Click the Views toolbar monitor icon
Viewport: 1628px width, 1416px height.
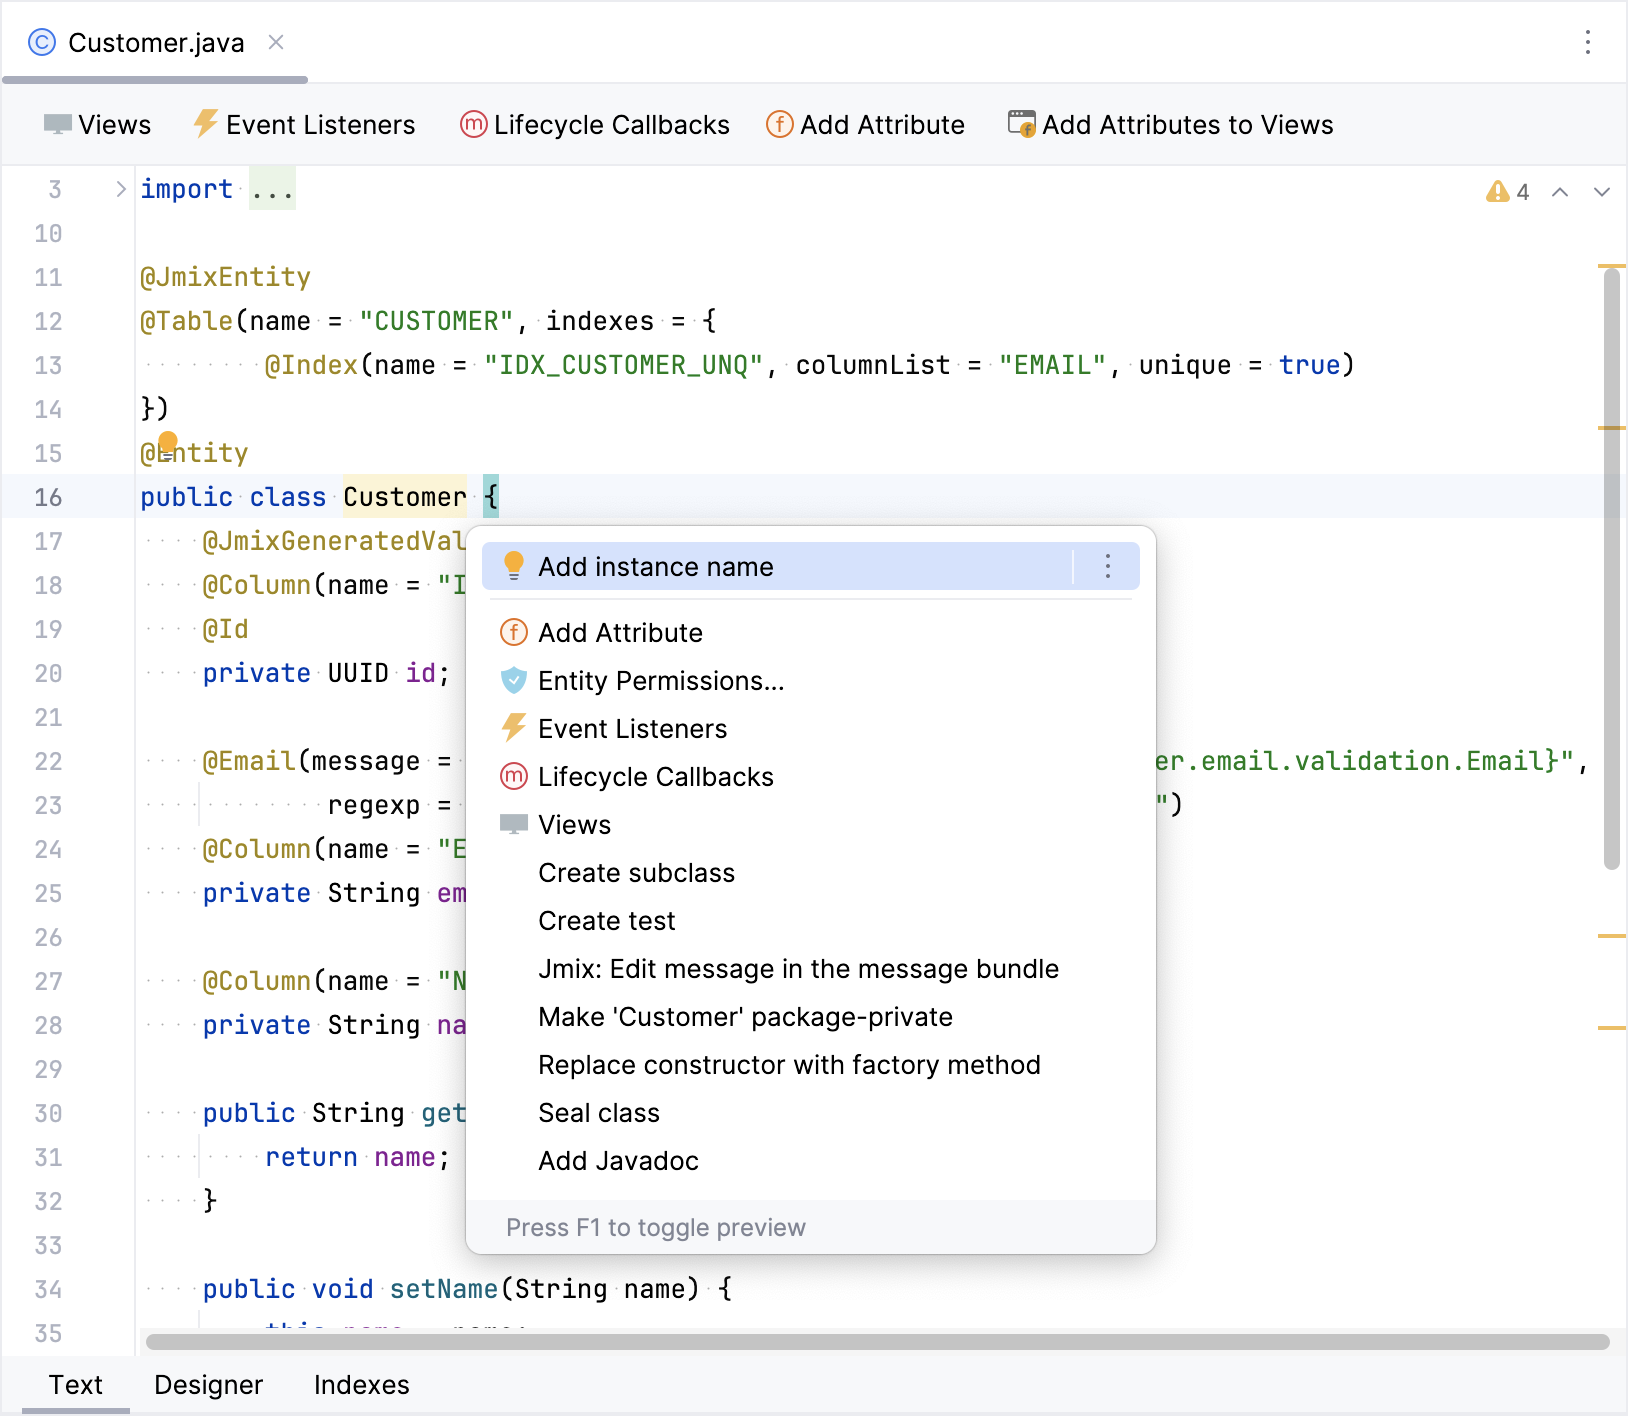point(57,125)
